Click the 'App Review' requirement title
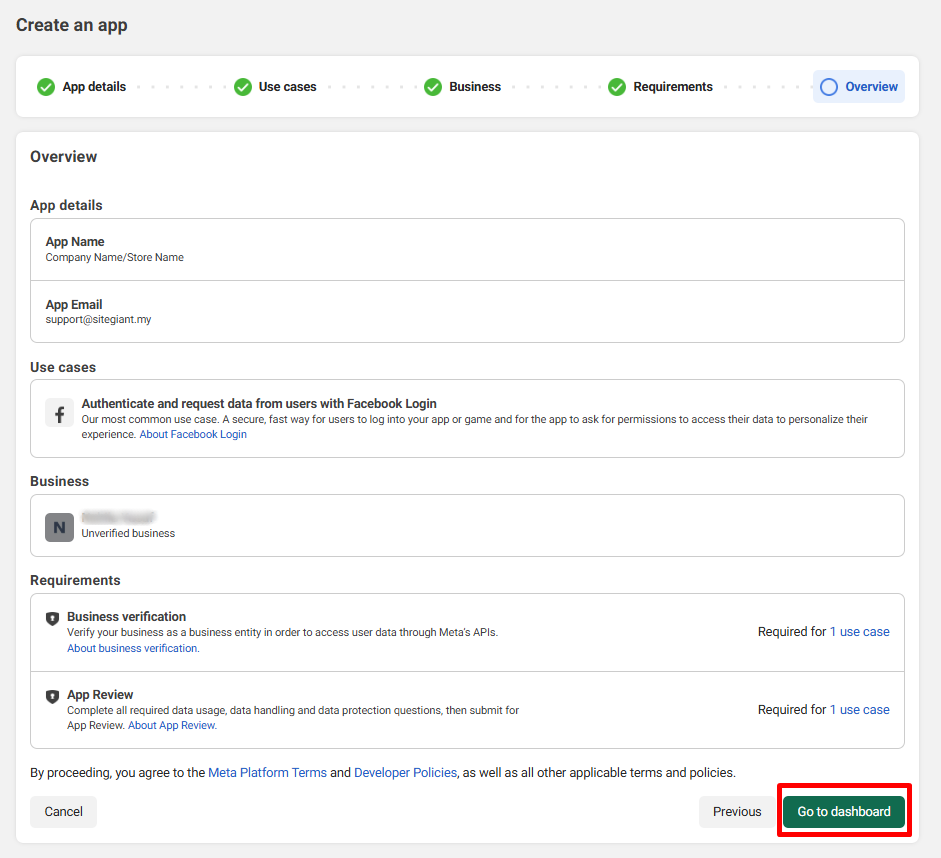This screenshot has width=941, height=858. pyautogui.click(x=100, y=695)
